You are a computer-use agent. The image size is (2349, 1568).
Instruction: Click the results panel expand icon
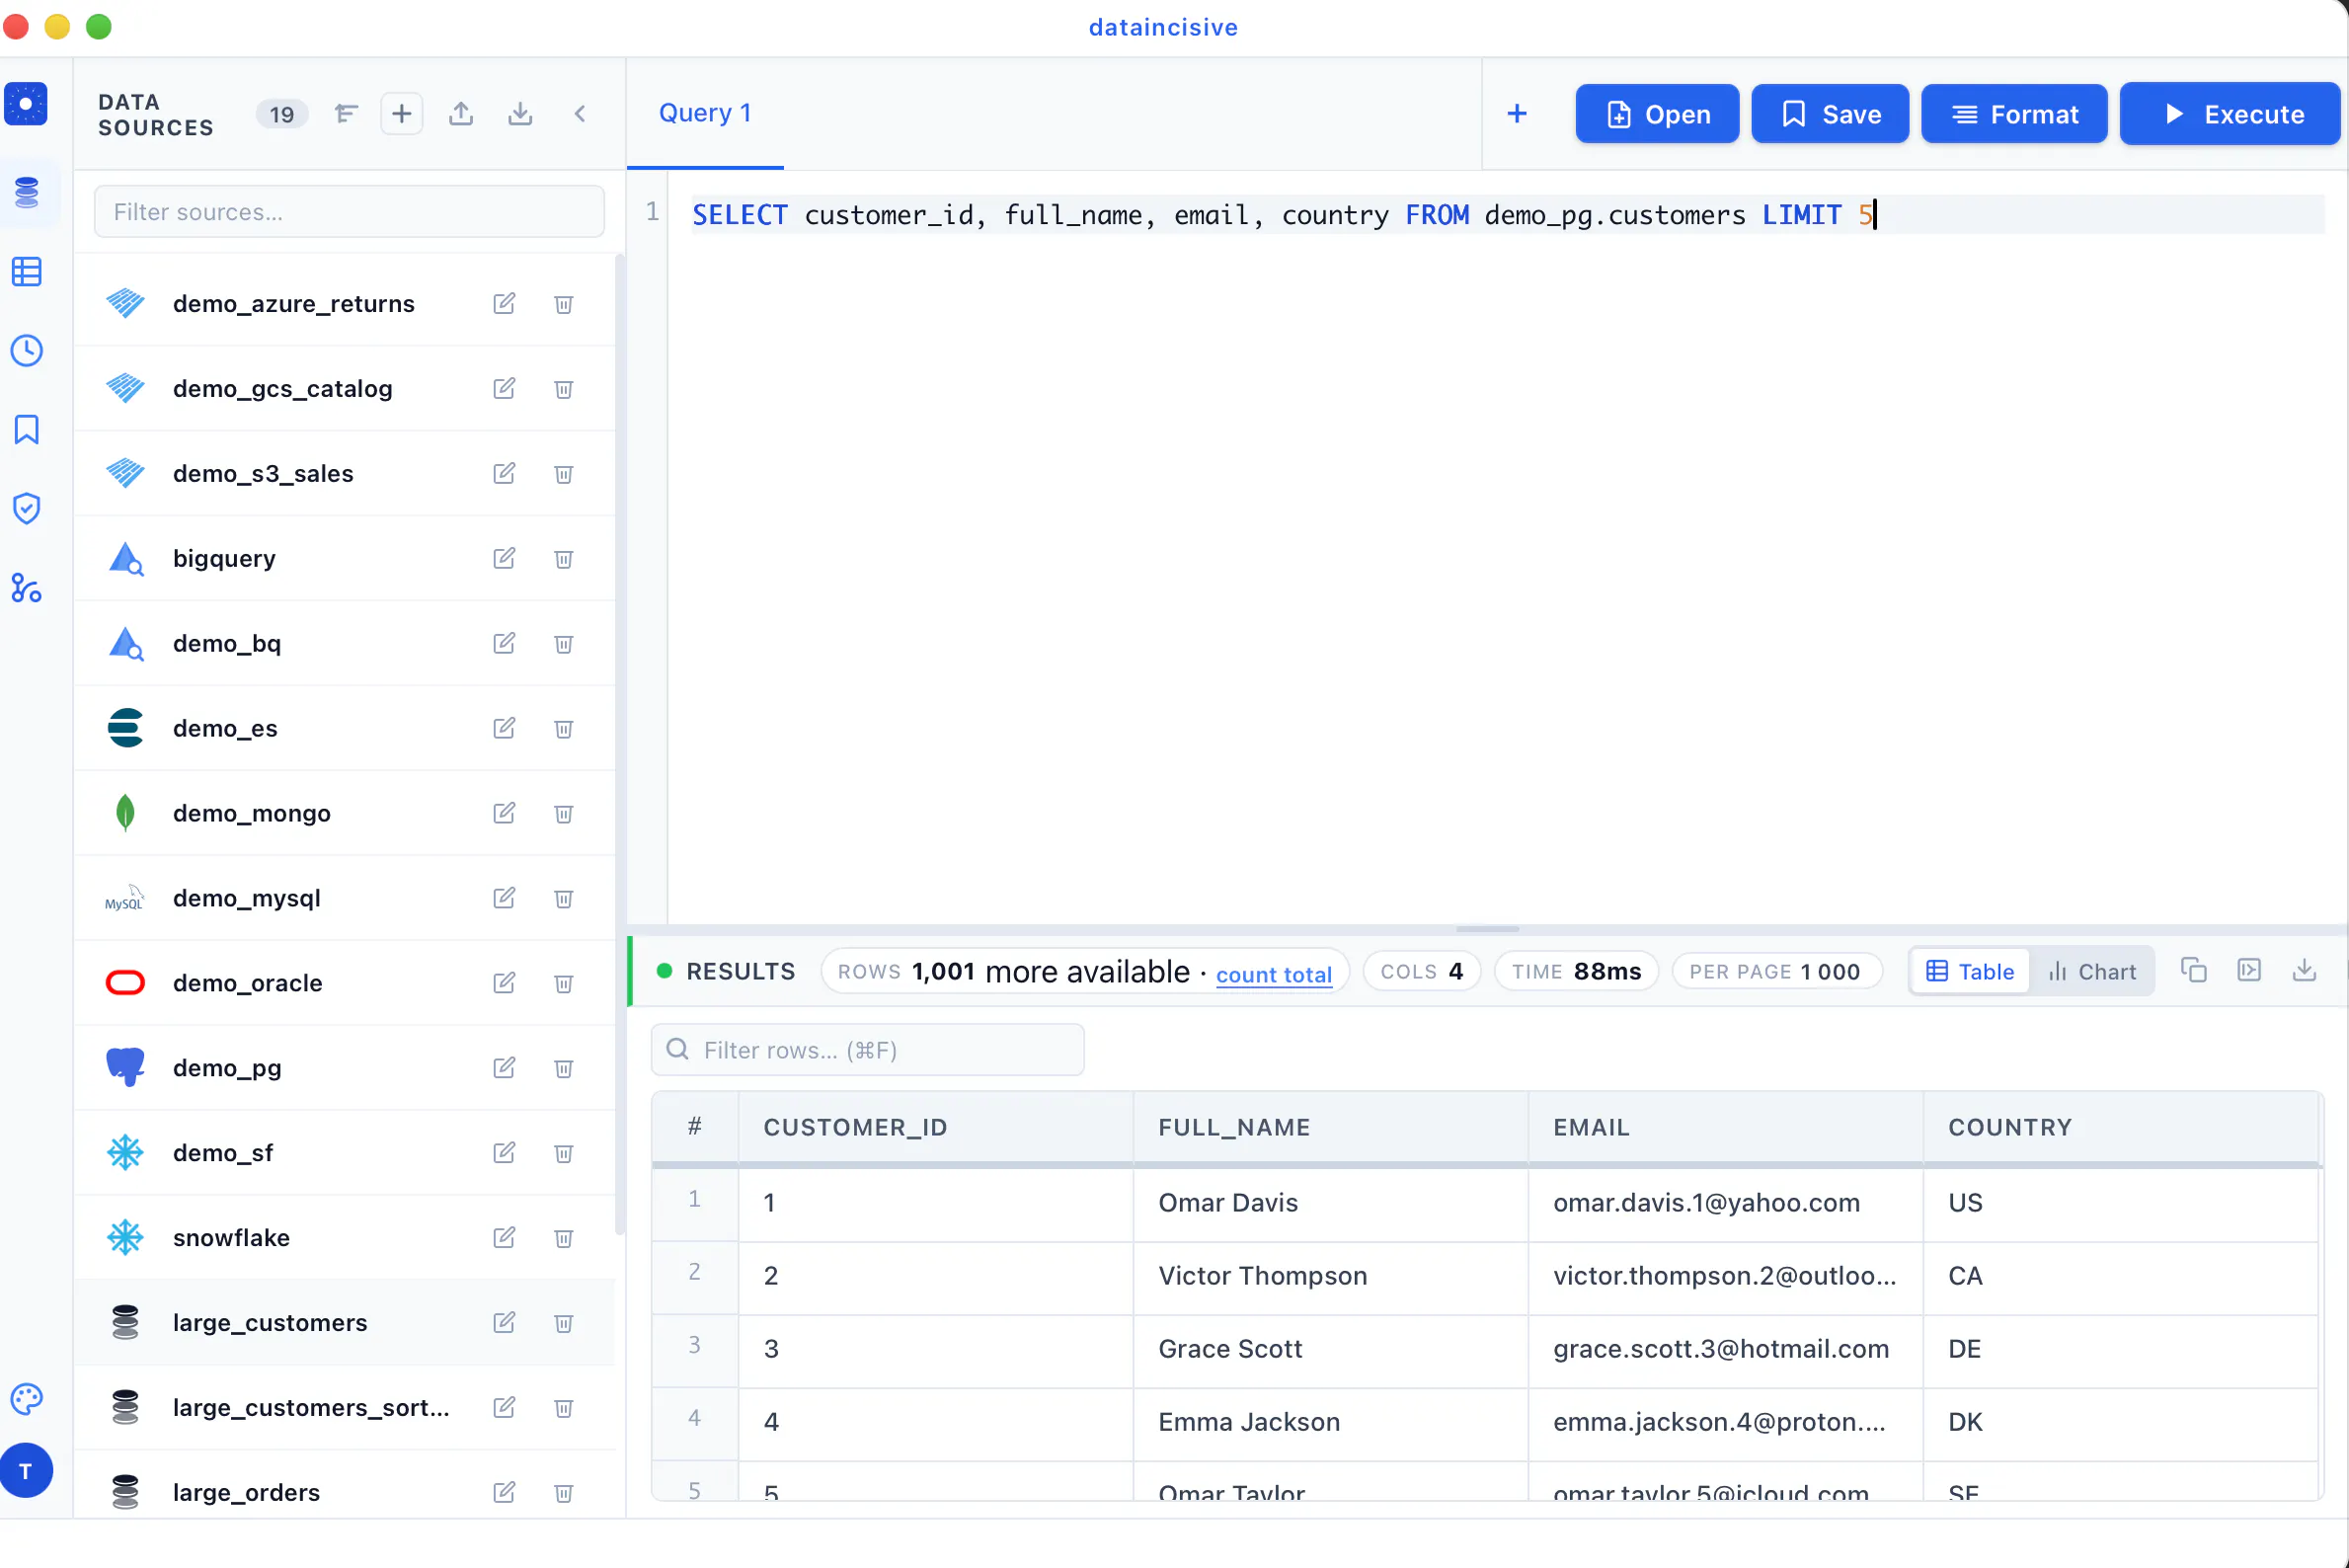coord(2249,970)
